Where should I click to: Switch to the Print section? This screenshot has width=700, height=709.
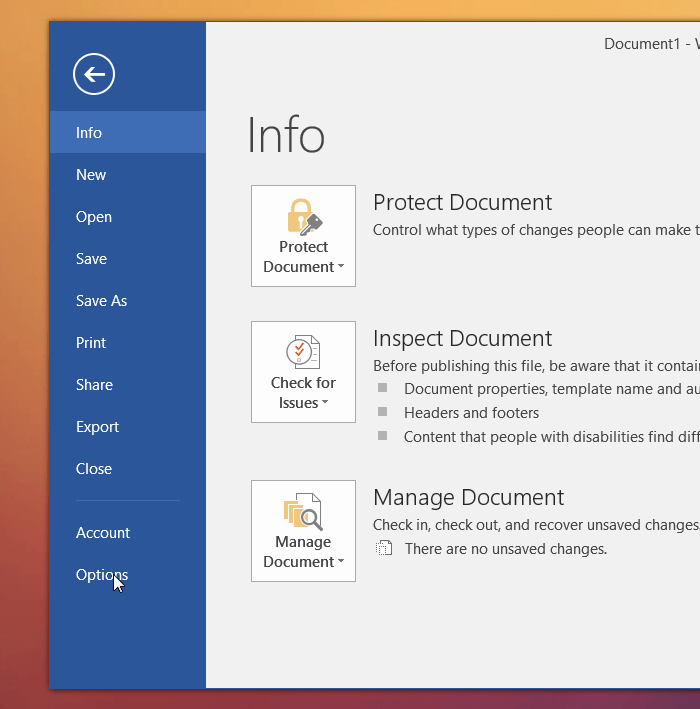pyautogui.click(x=91, y=342)
